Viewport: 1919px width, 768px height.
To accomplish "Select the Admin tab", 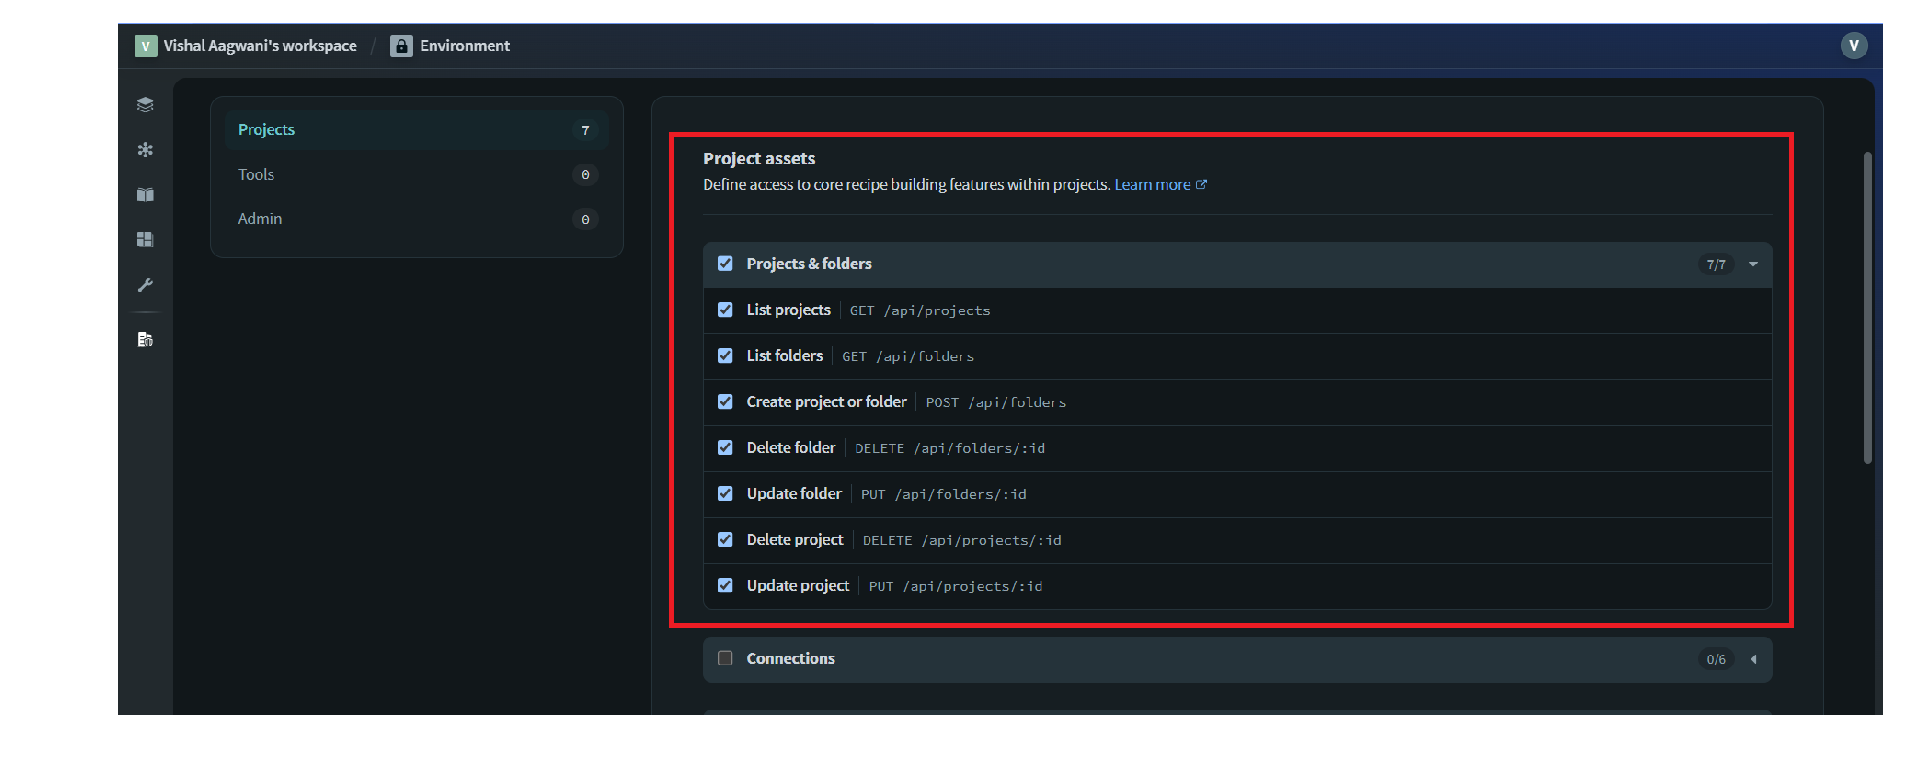I will pos(416,219).
